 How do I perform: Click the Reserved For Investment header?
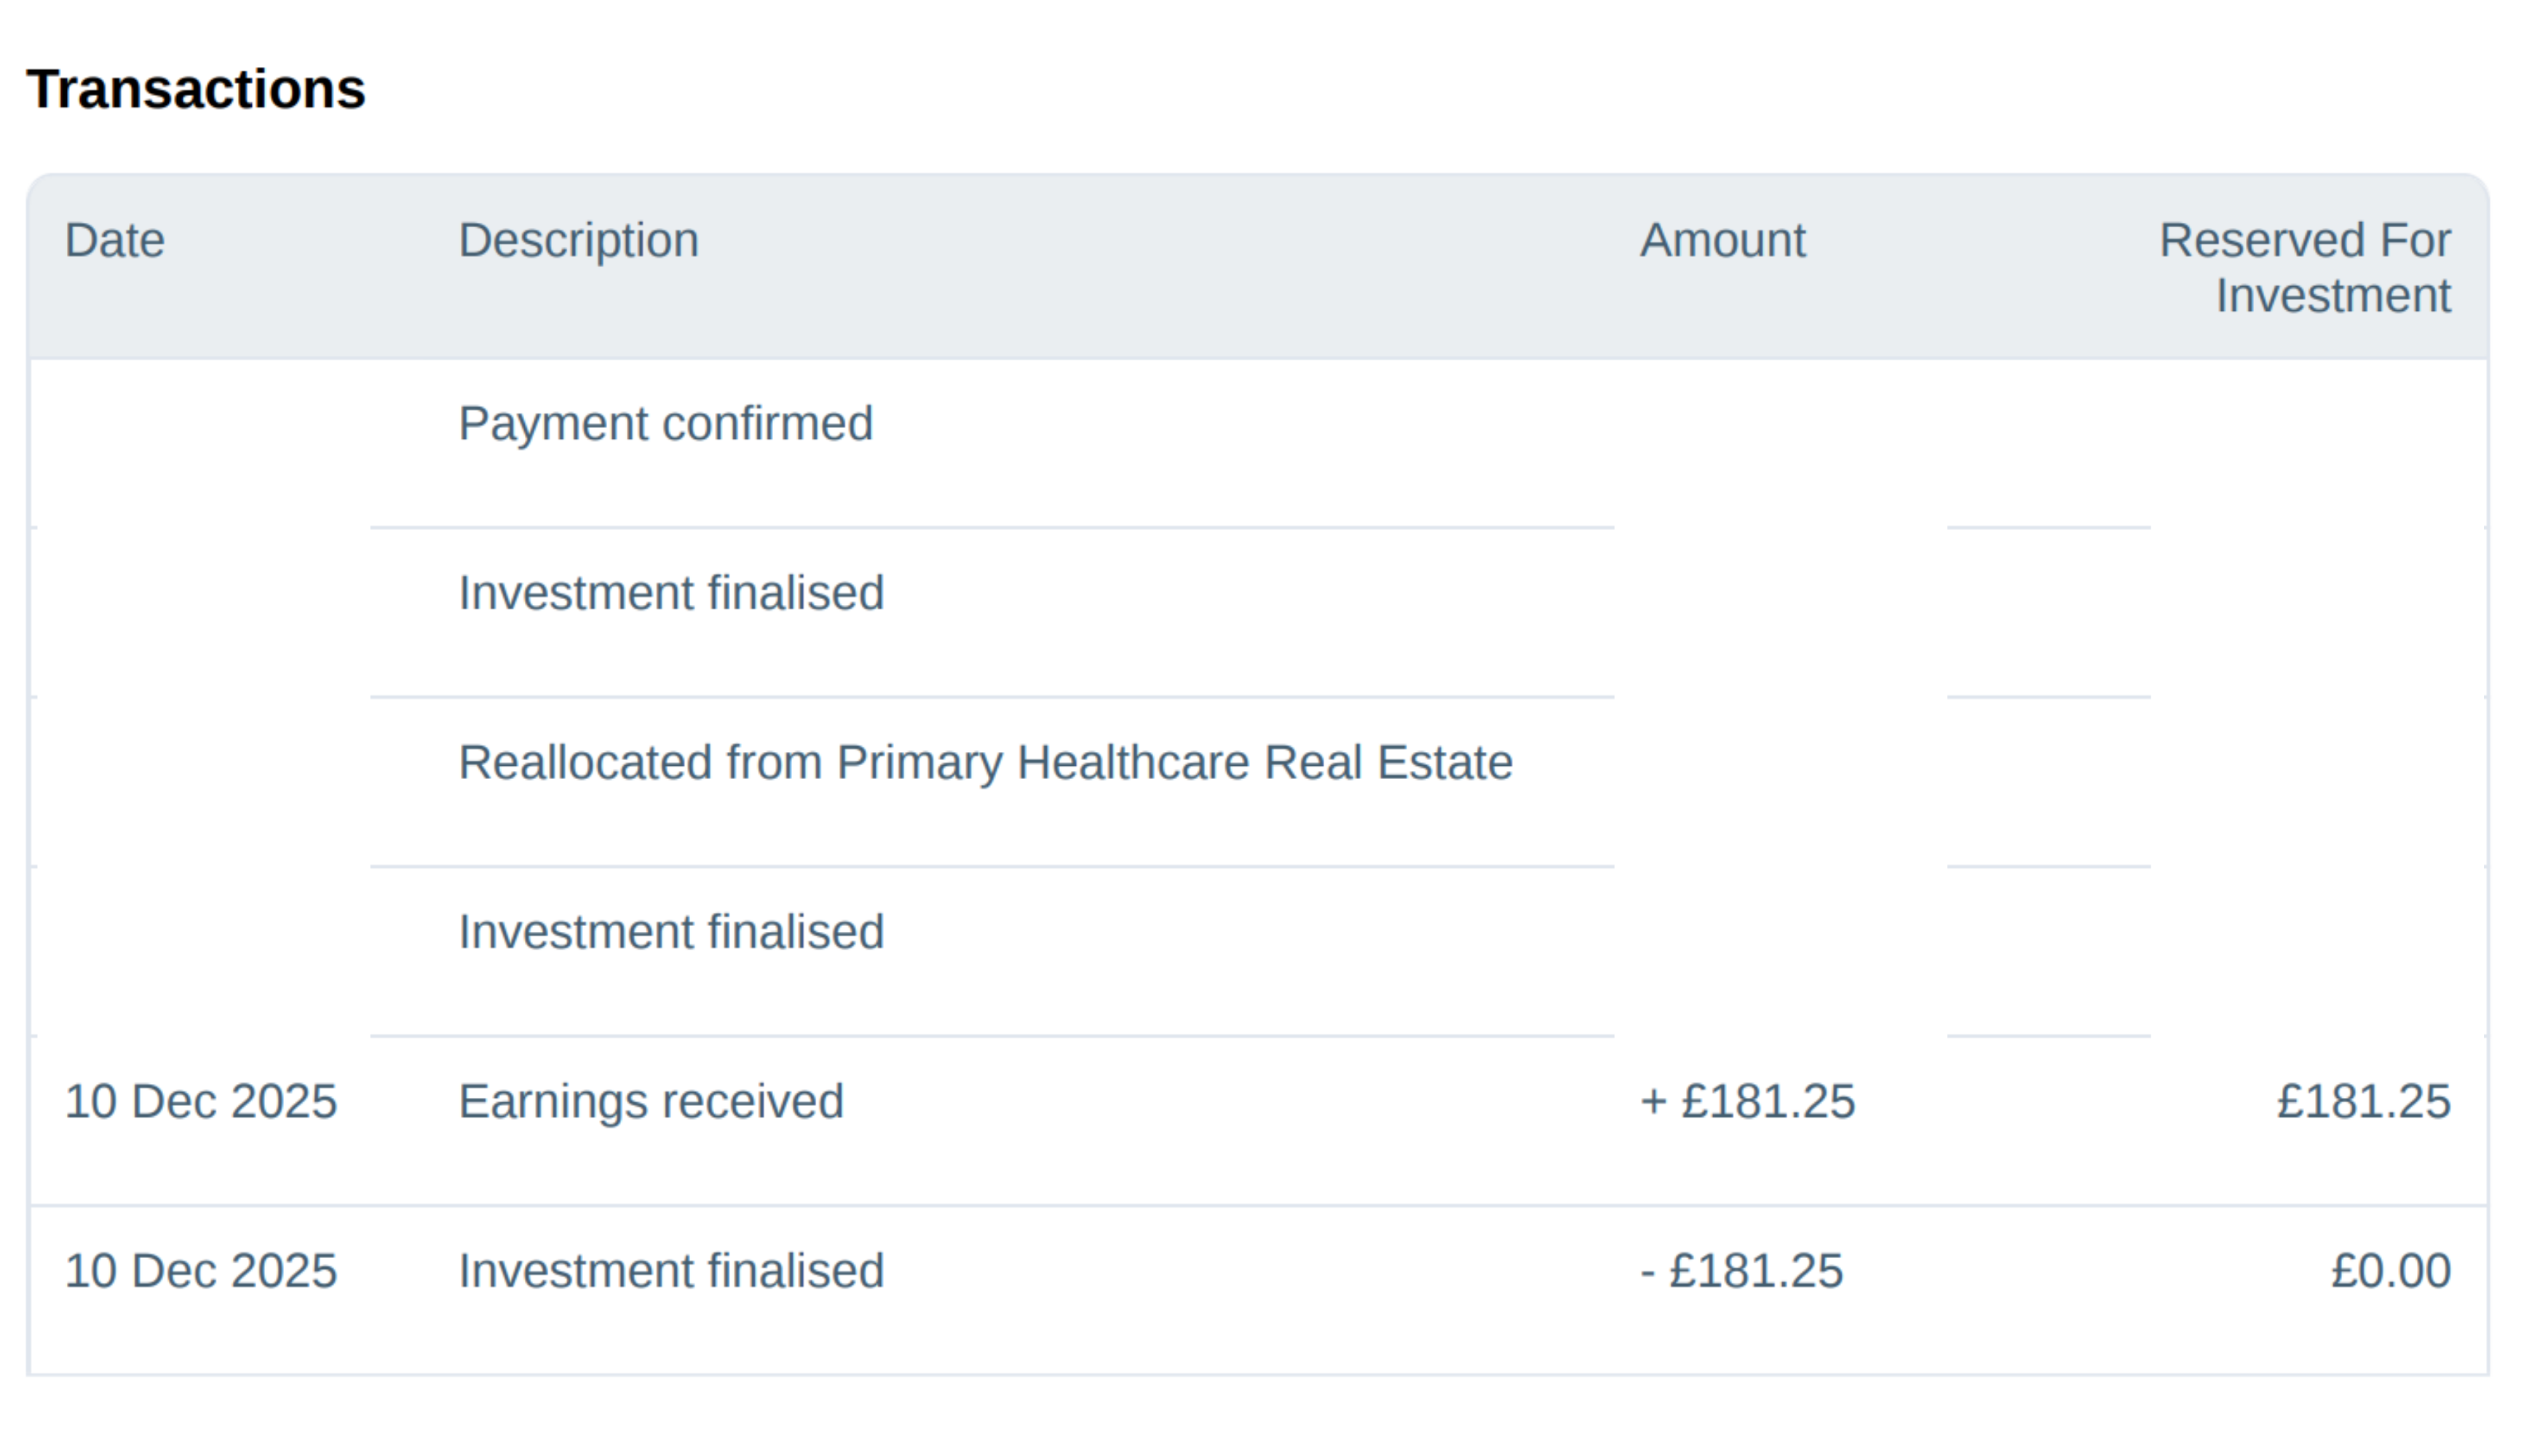pos(2304,267)
